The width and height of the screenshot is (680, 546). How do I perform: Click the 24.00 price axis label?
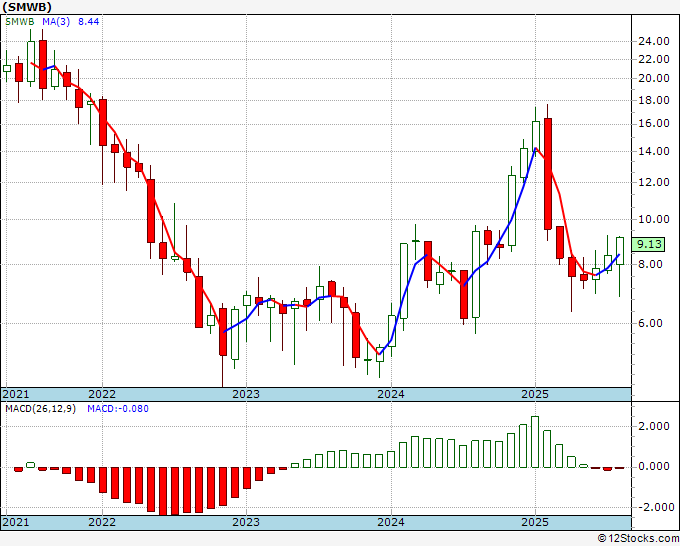point(654,42)
